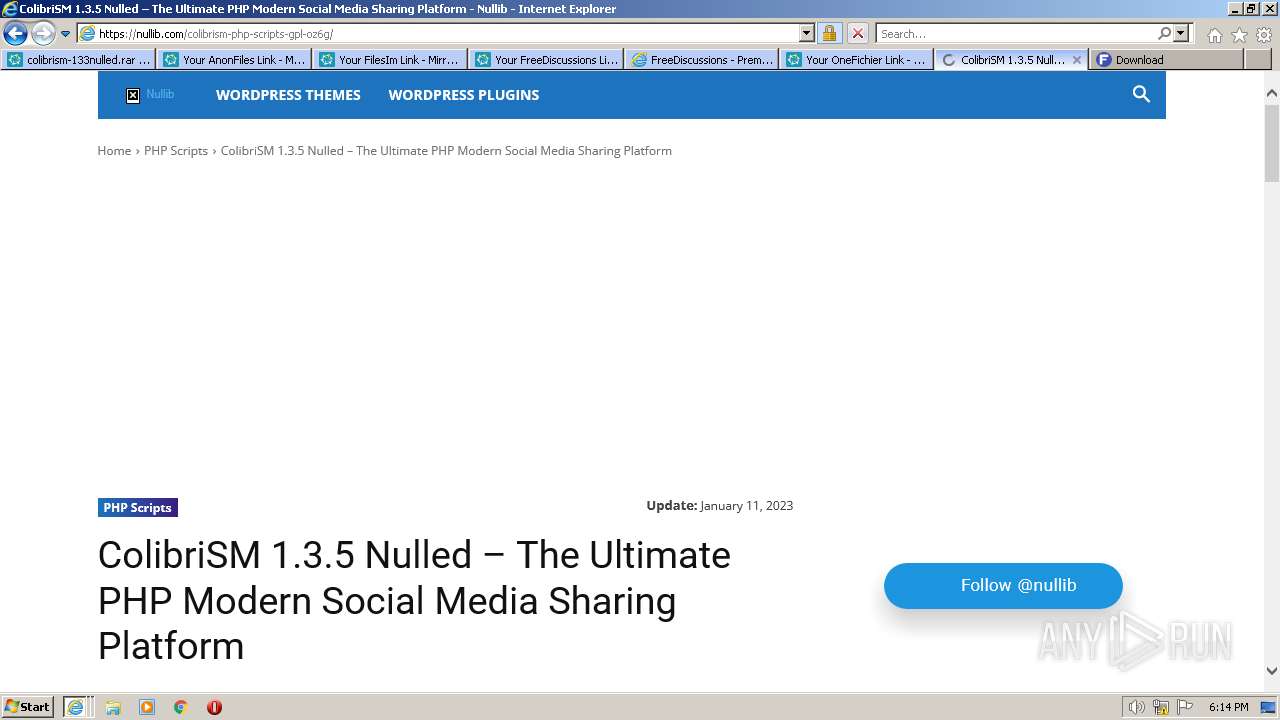Click the page scrollbar up arrow
The width and height of the screenshot is (1280, 720).
pyautogui.click(x=1271, y=94)
